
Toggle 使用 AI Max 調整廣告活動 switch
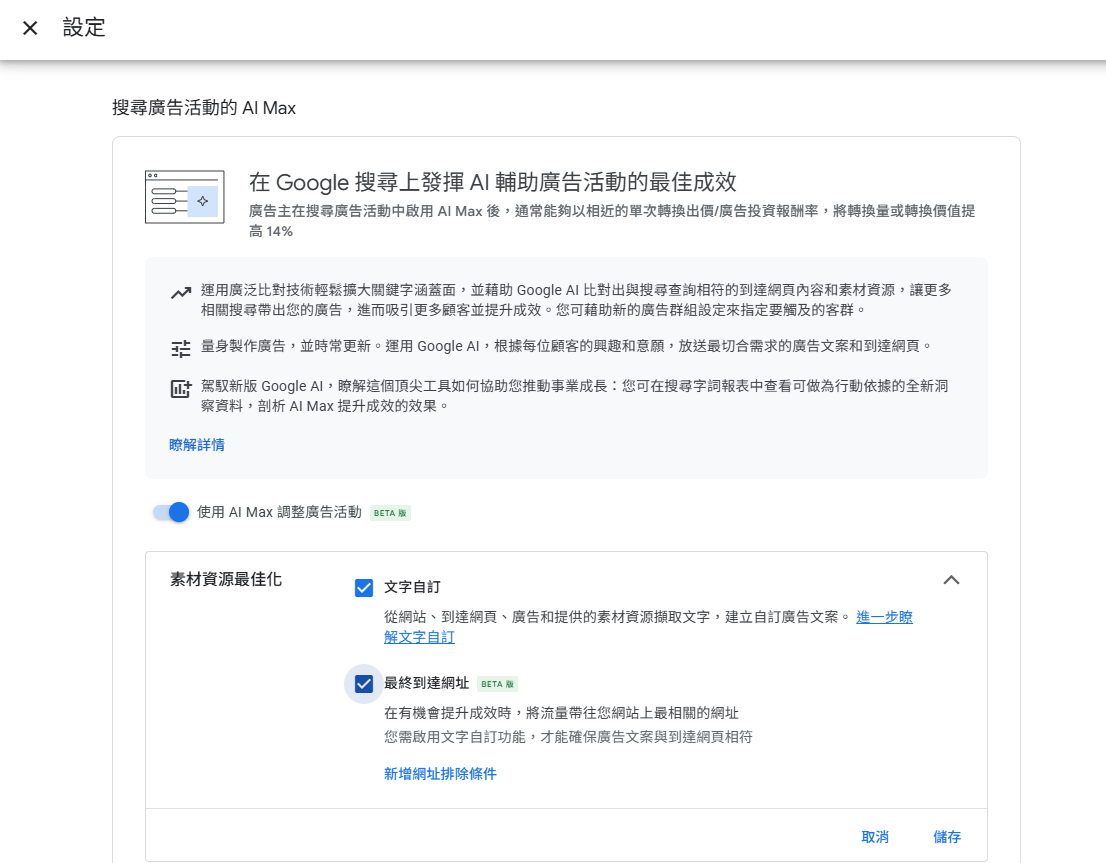pyautogui.click(x=171, y=512)
